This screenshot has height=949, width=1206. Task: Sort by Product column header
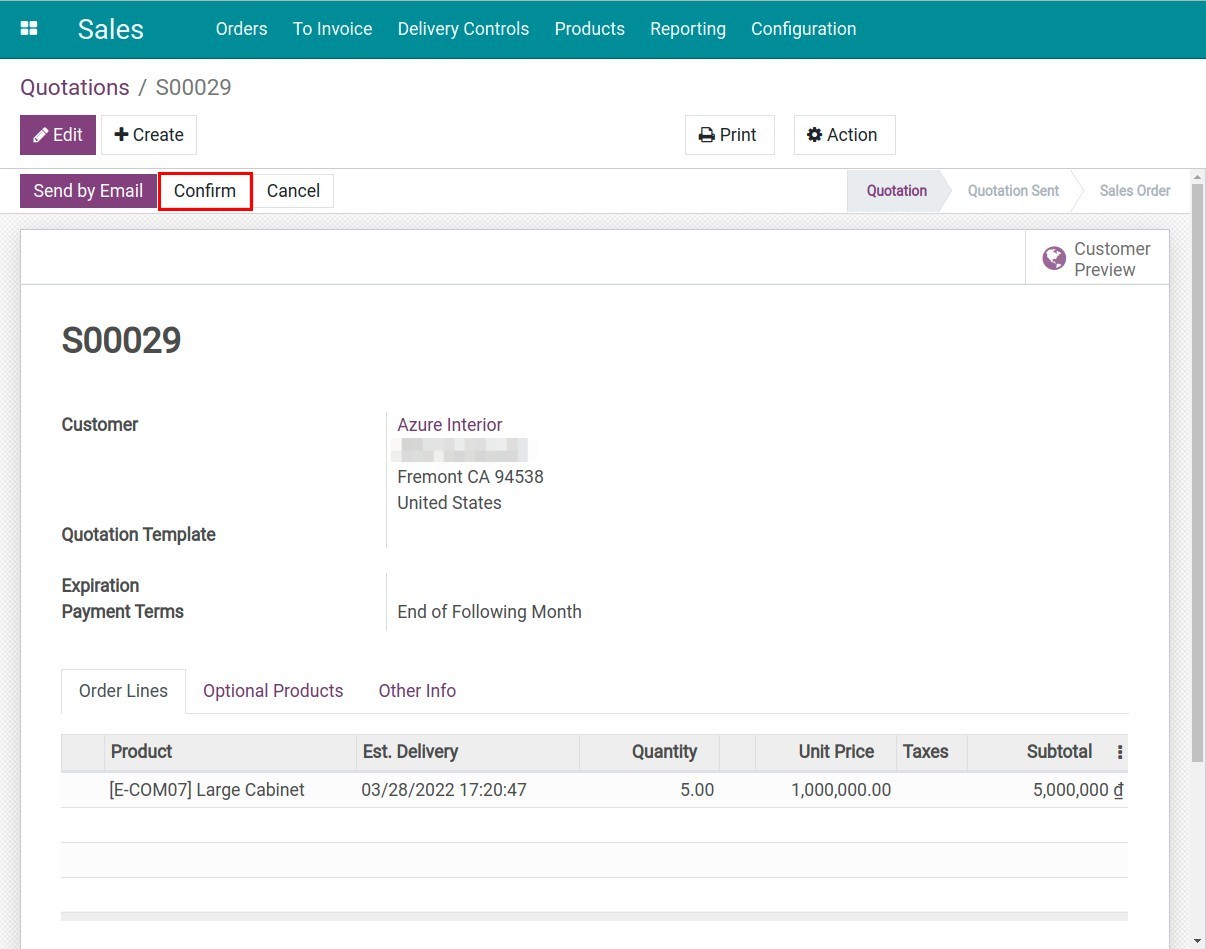click(x=230, y=752)
